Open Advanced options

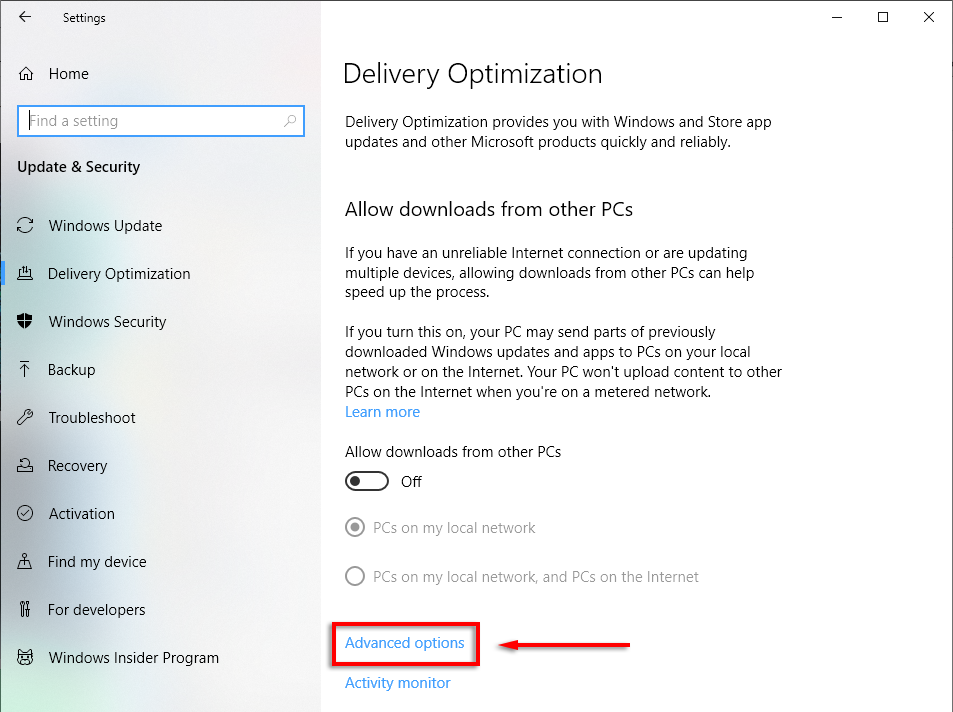(x=405, y=643)
